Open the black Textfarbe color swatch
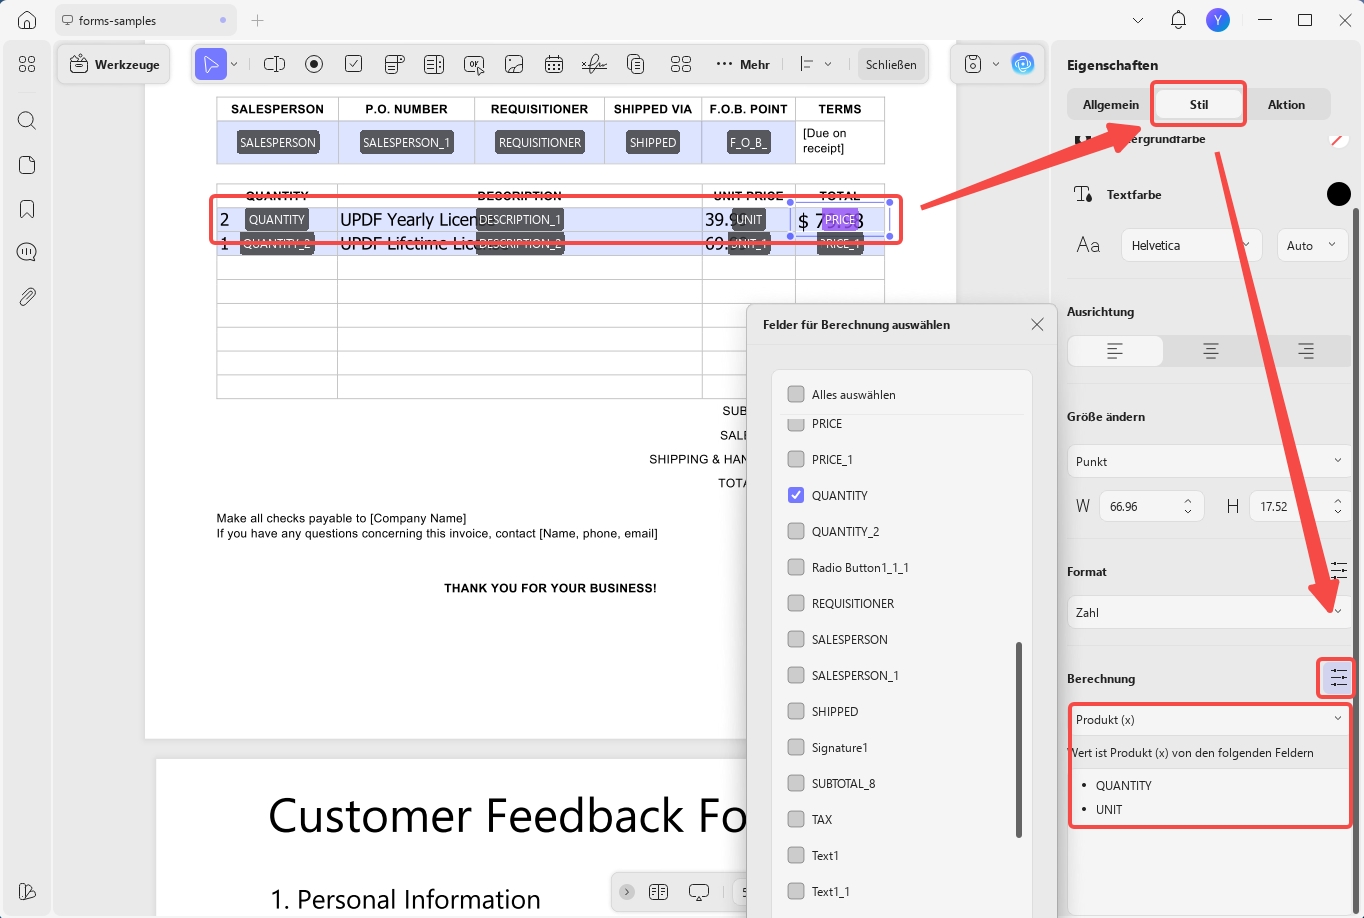 (x=1339, y=194)
